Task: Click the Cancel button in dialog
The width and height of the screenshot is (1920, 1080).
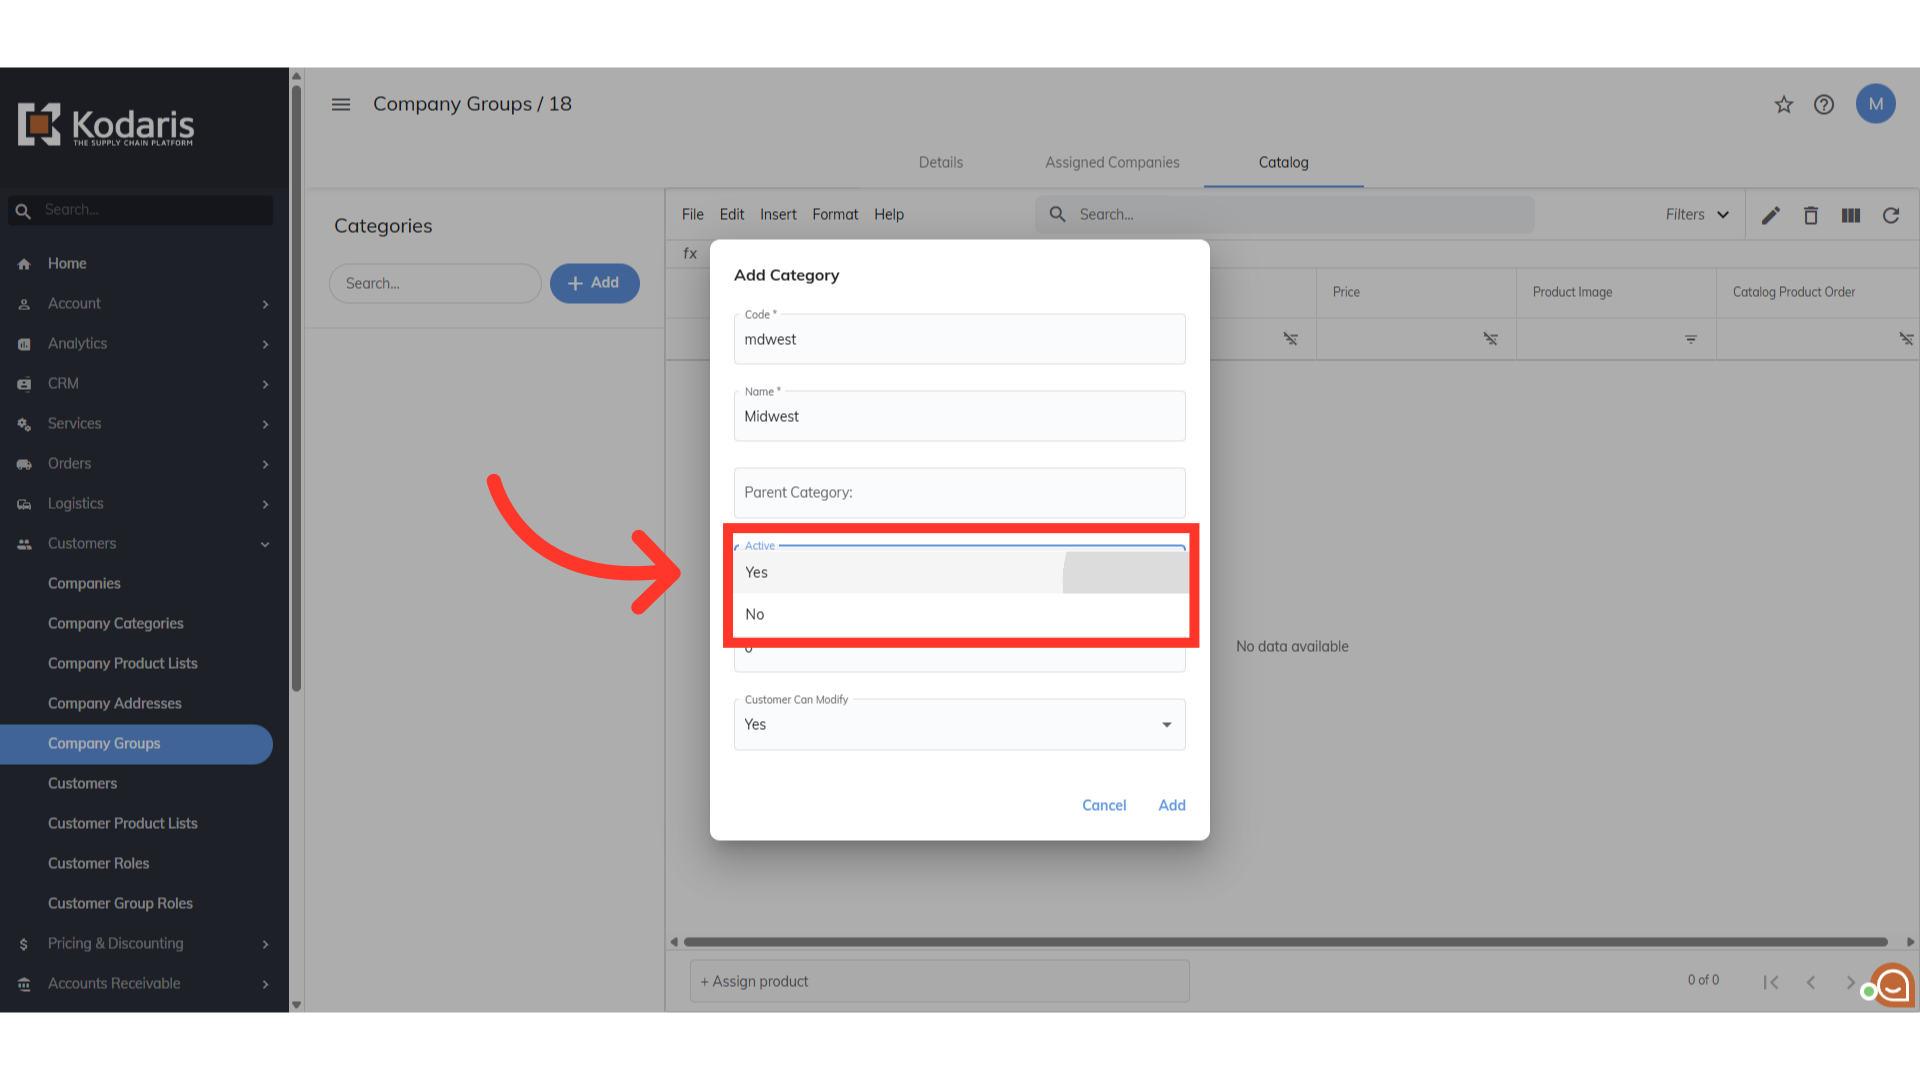Action: [1104, 805]
